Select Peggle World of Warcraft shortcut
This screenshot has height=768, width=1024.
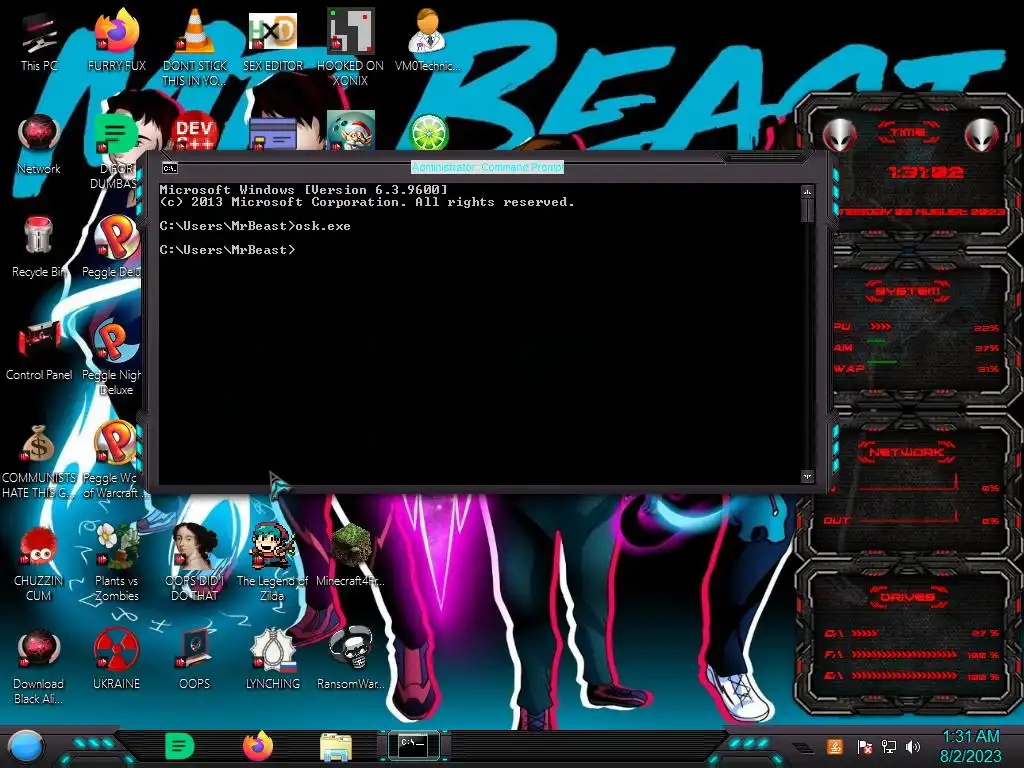coord(114,461)
